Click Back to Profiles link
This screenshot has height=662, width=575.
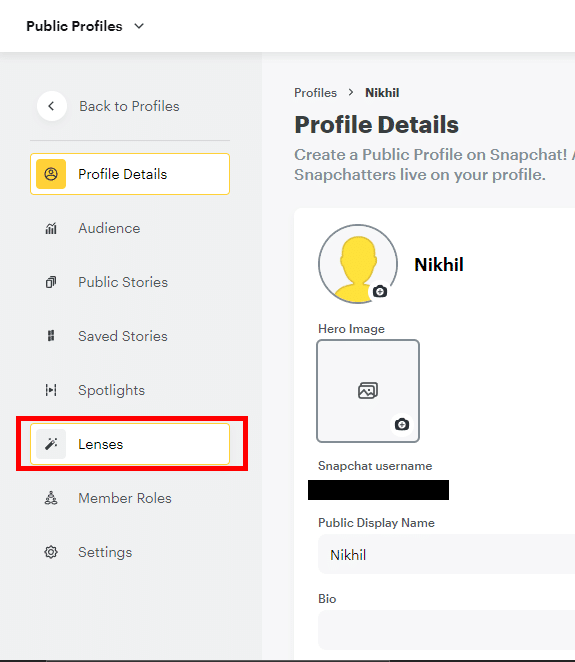(129, 106)
